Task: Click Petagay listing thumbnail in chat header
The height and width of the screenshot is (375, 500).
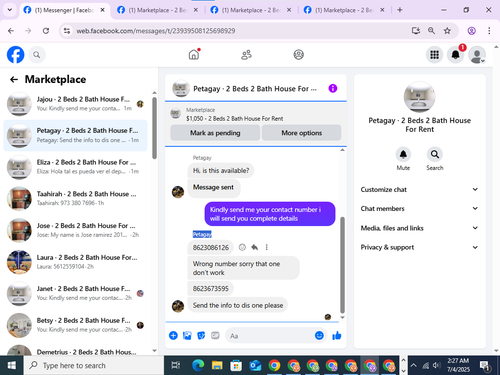Action: pos(181,89)
